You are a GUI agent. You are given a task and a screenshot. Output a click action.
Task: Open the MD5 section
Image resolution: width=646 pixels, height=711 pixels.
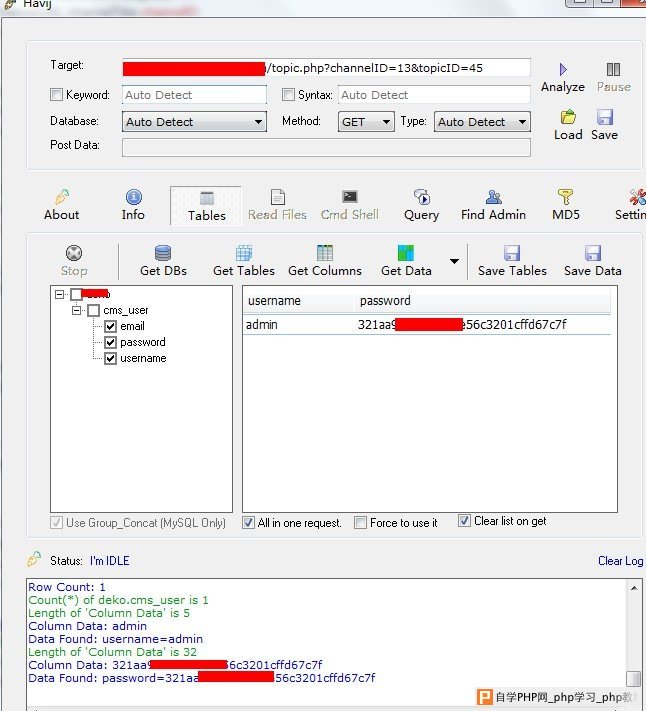[565, 205]
